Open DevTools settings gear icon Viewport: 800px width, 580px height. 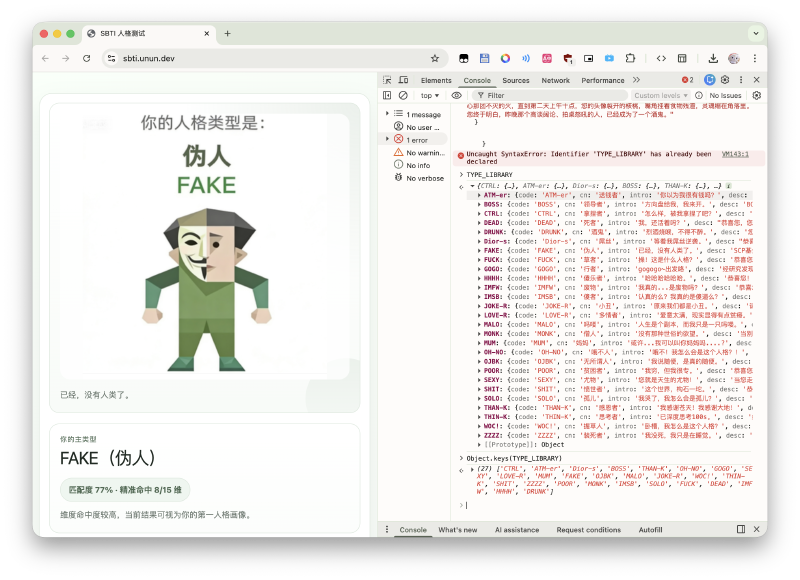coord(726,80)
